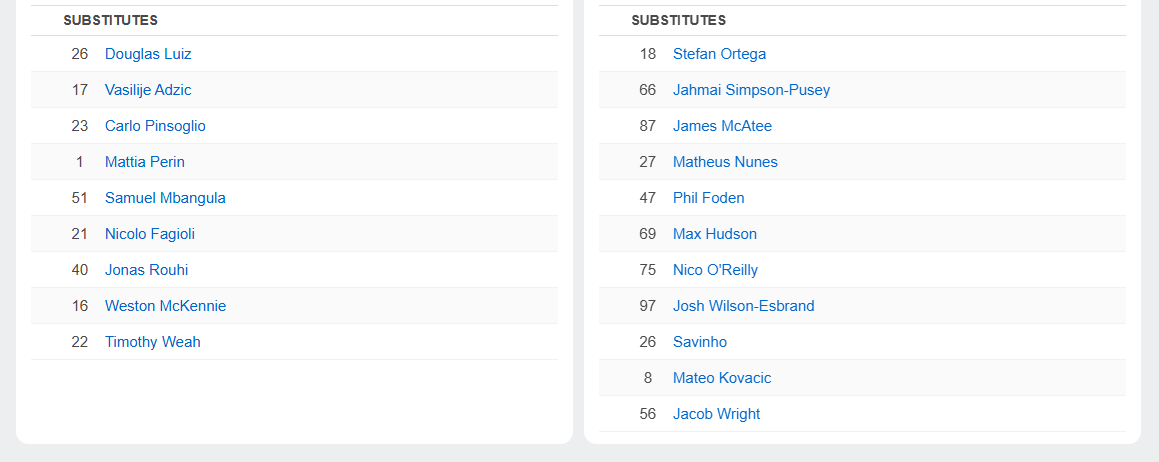Click Timothy Weah's name

click(x=153, y=342)
